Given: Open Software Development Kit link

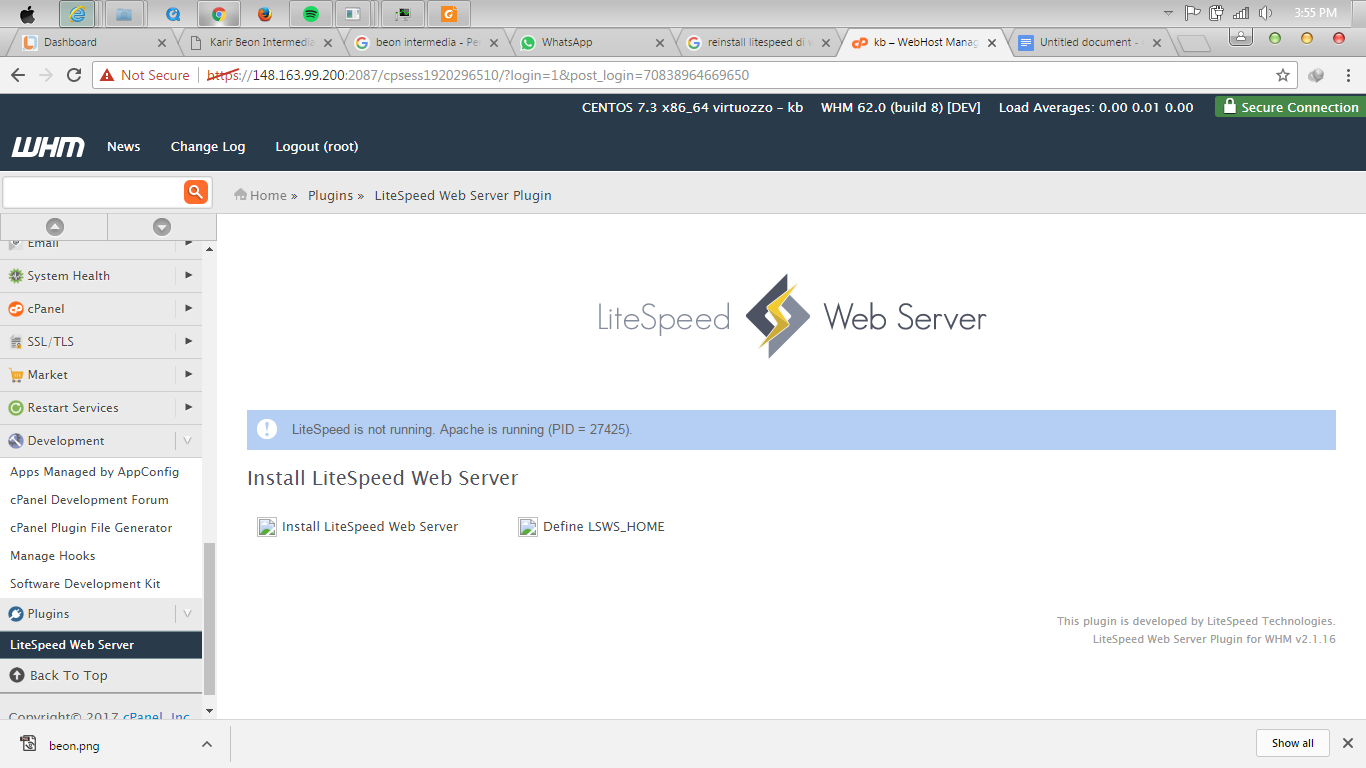Looking at the screenshot, I should [x=85, y=584].
